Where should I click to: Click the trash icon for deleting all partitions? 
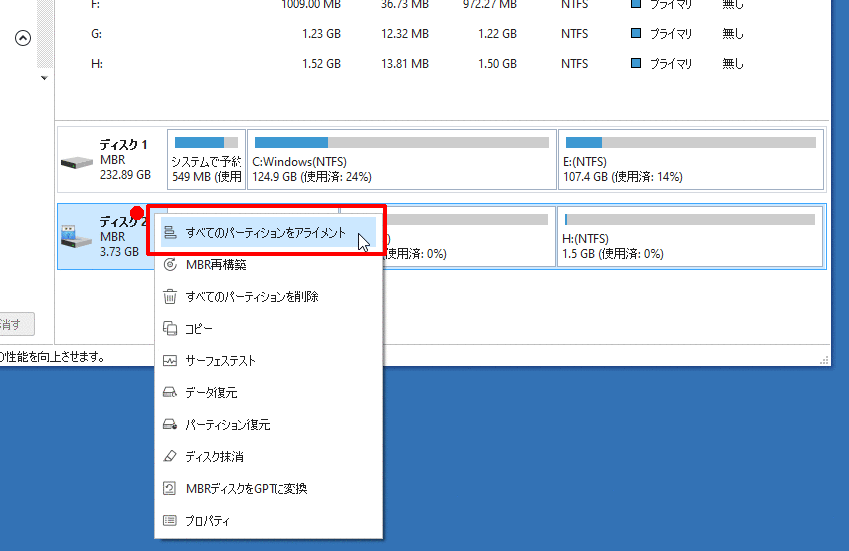[x=170, y=297]
